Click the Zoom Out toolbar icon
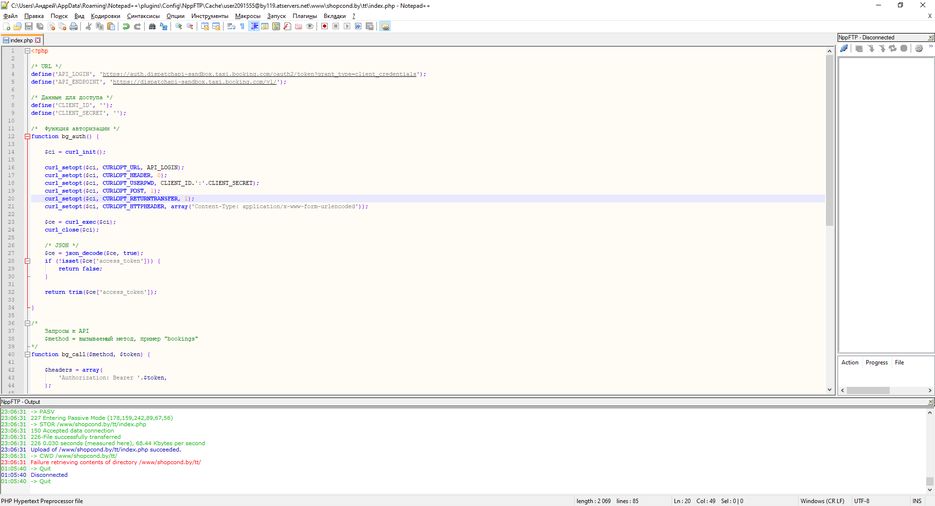This screenshot has width=935, height=506. 190,26
